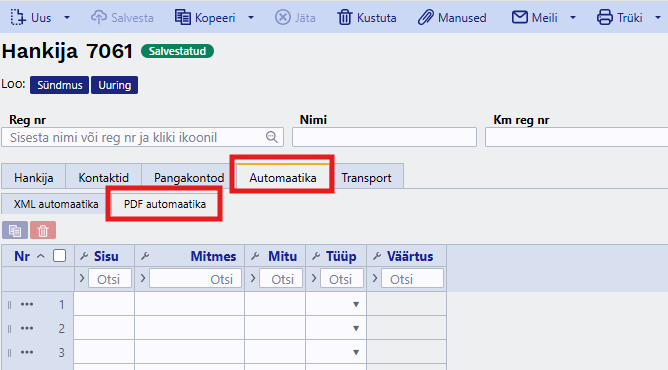Click the wrench icon beside Mitmes
Image resolution: width=668 pixels, height=370 pixels.
pos(145,256)
